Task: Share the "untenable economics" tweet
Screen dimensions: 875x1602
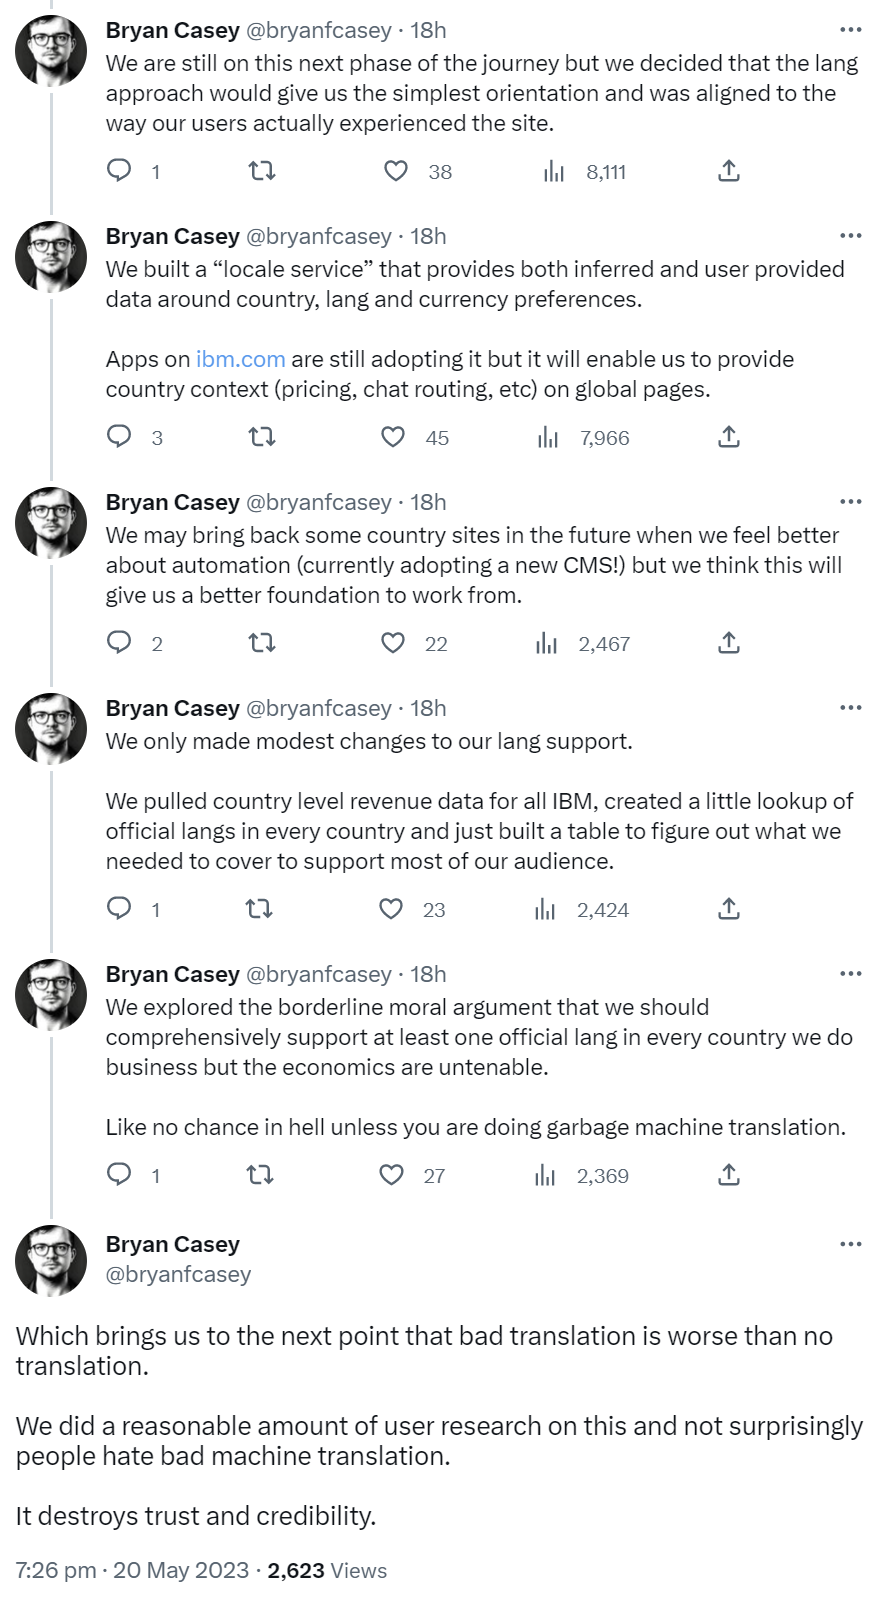Action: point(729,1175)
